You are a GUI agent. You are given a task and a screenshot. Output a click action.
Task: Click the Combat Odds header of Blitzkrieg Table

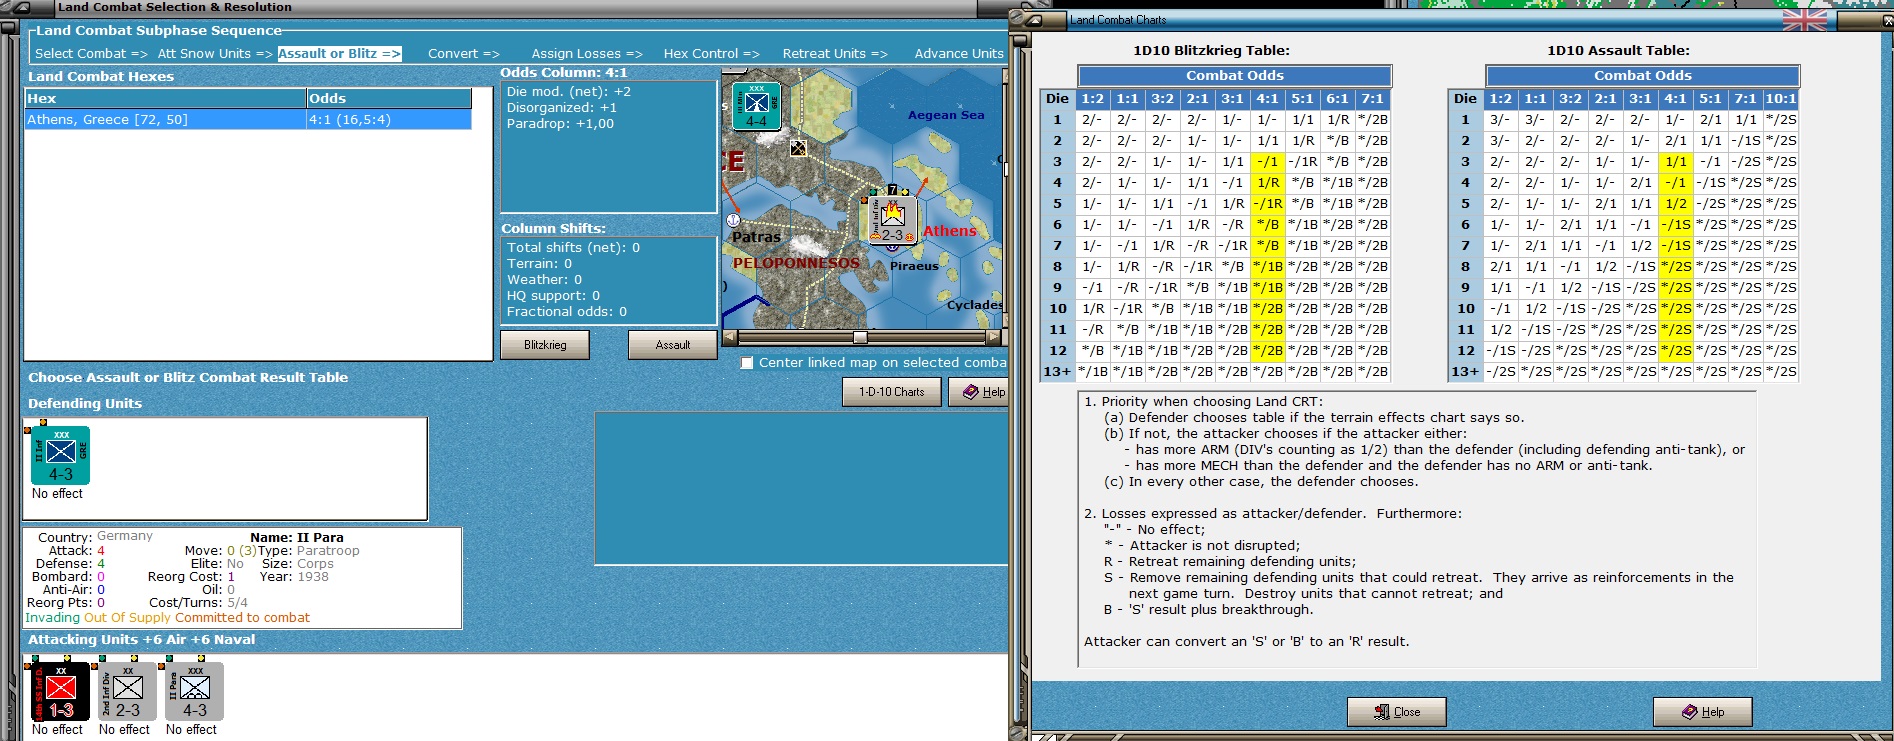(1235, 76)
